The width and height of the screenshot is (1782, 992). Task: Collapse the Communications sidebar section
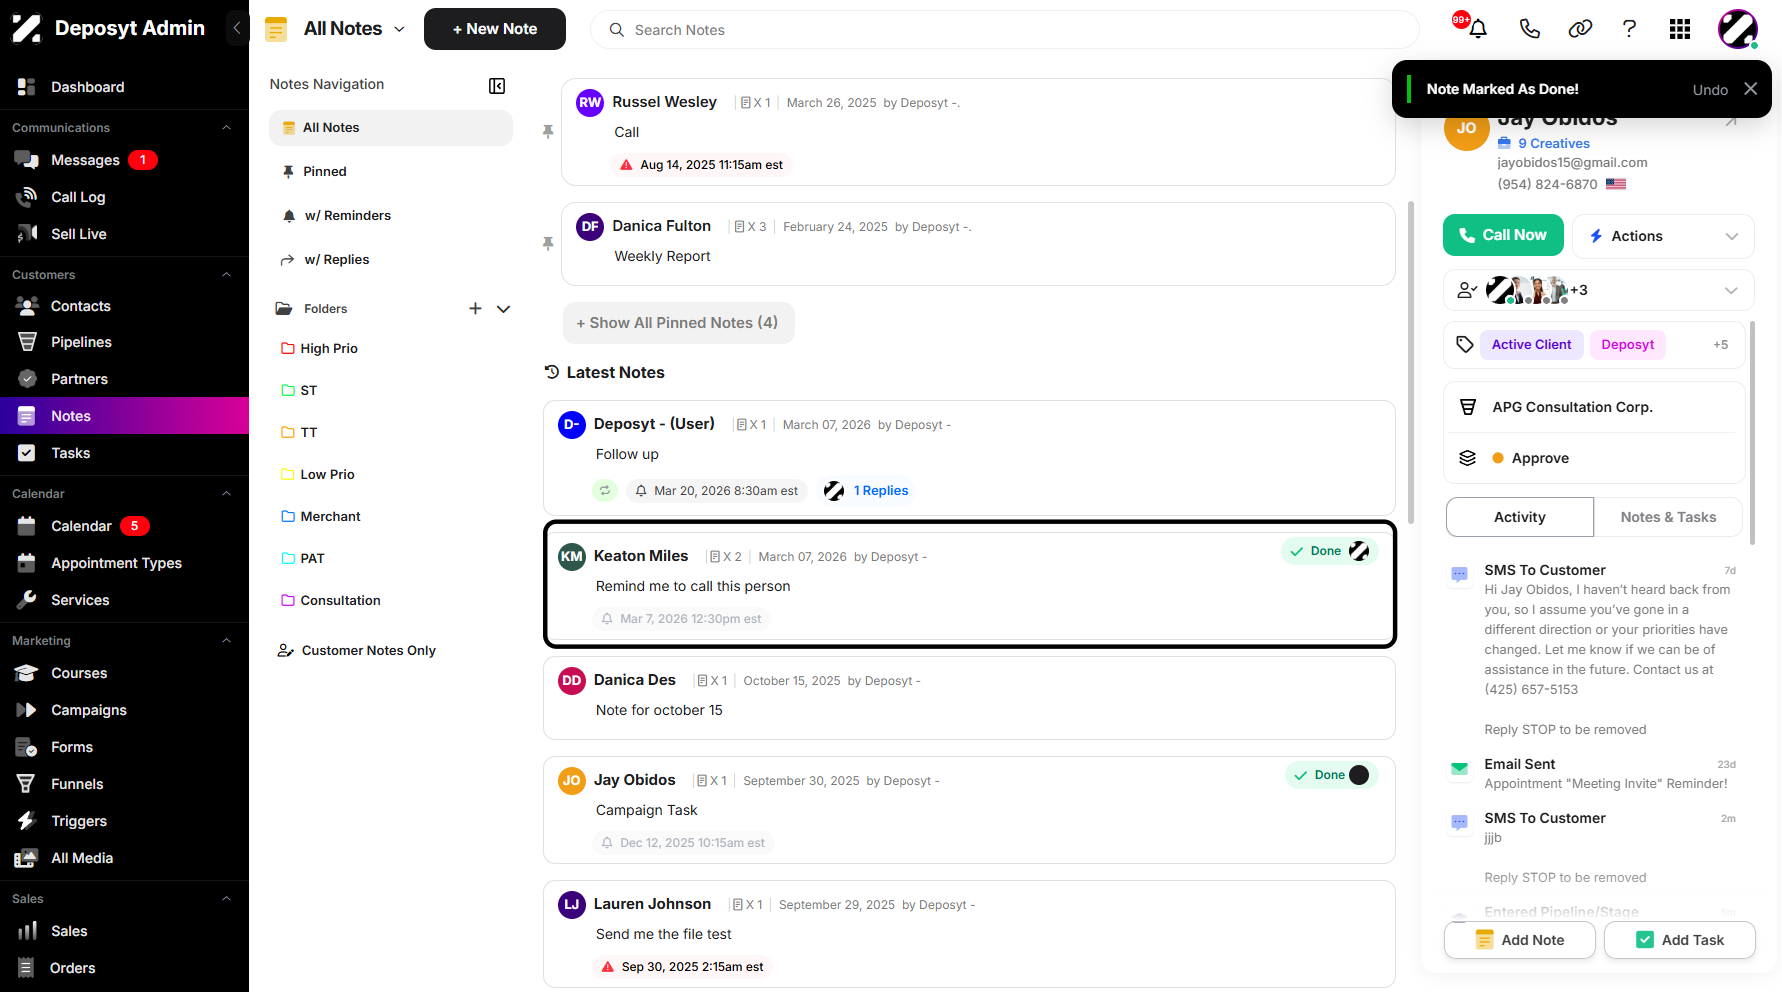tap(227, 128)
